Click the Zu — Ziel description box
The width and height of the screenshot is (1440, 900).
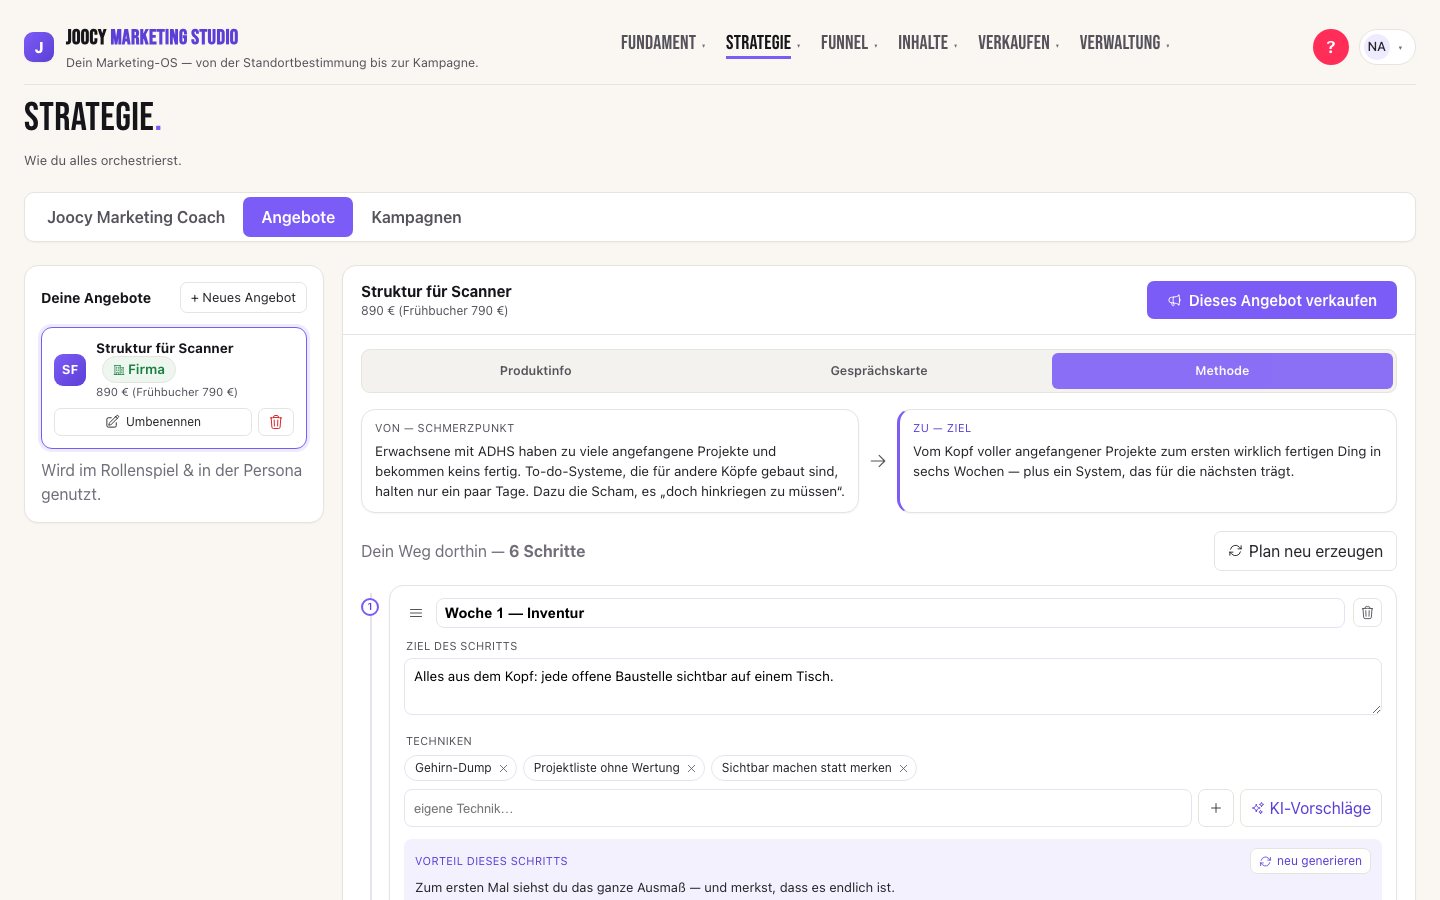click(1147, 461)
